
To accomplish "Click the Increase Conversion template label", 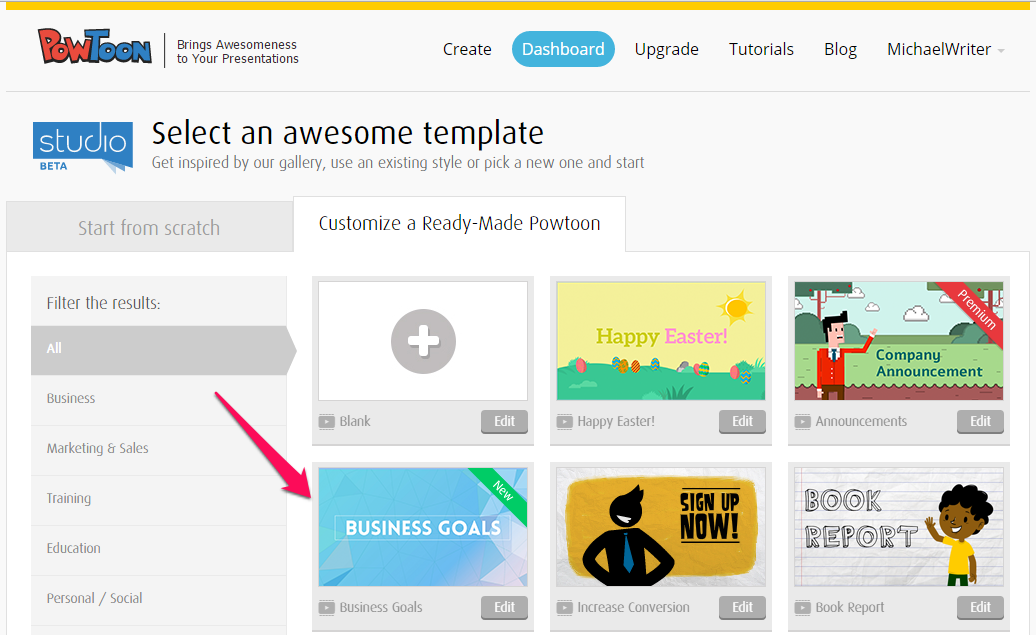I will (633, 607).
